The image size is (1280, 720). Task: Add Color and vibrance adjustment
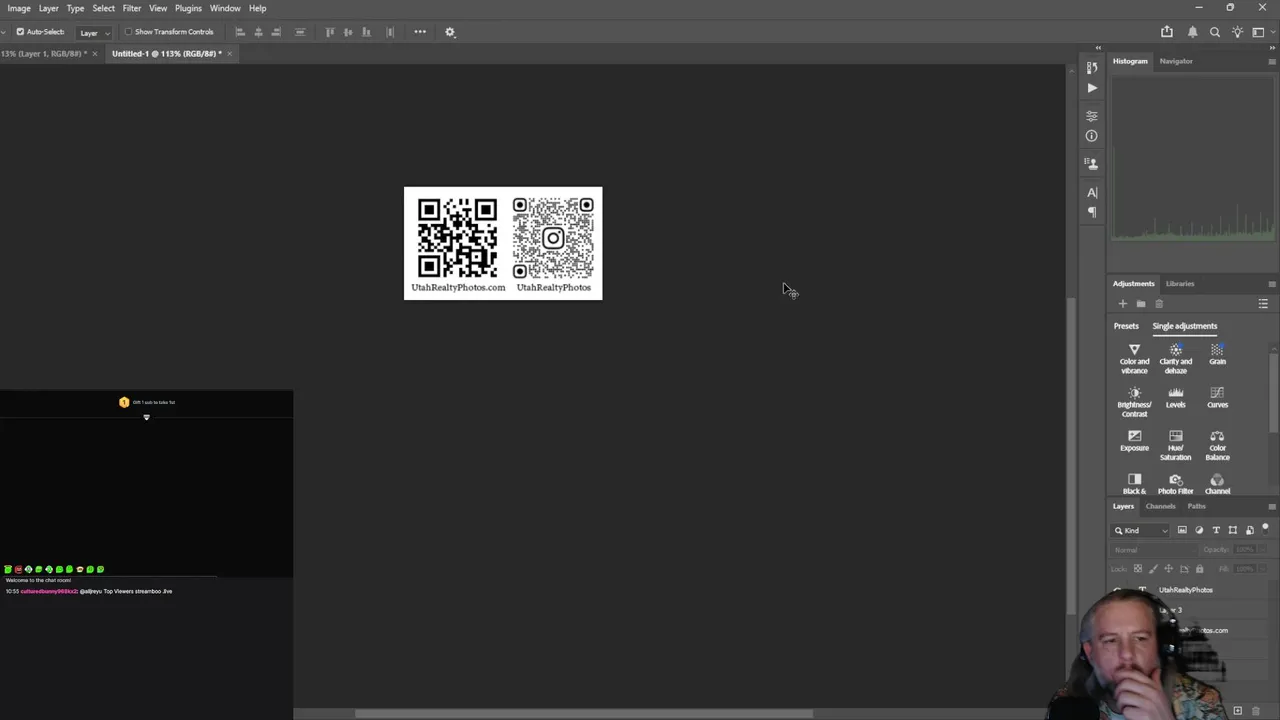pyautogui.click(x=1134, y=359)
